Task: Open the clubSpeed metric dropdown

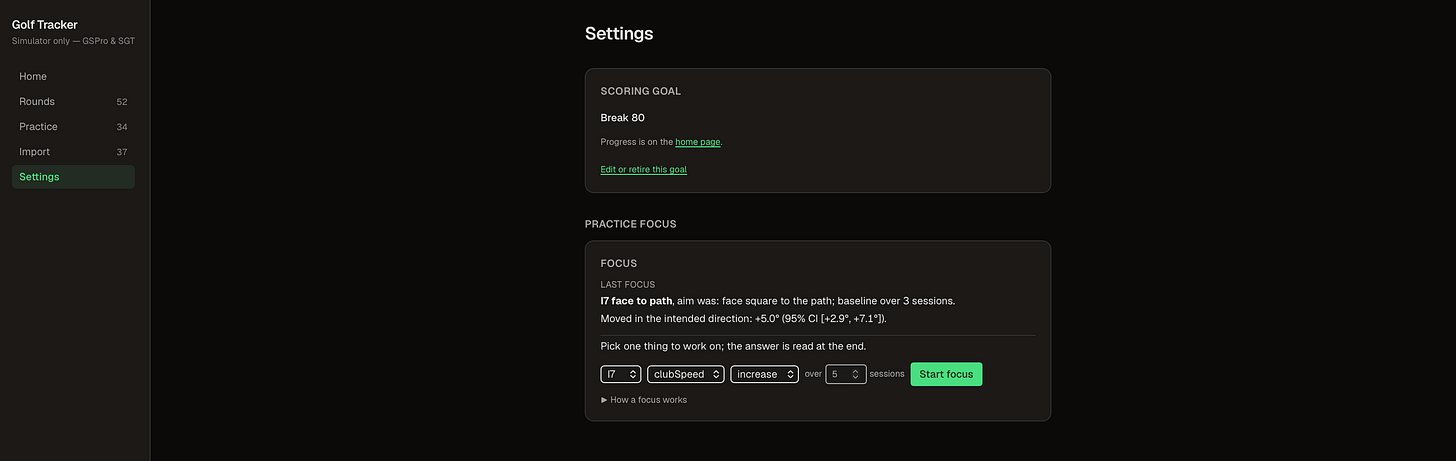Action: coord(686,374)
